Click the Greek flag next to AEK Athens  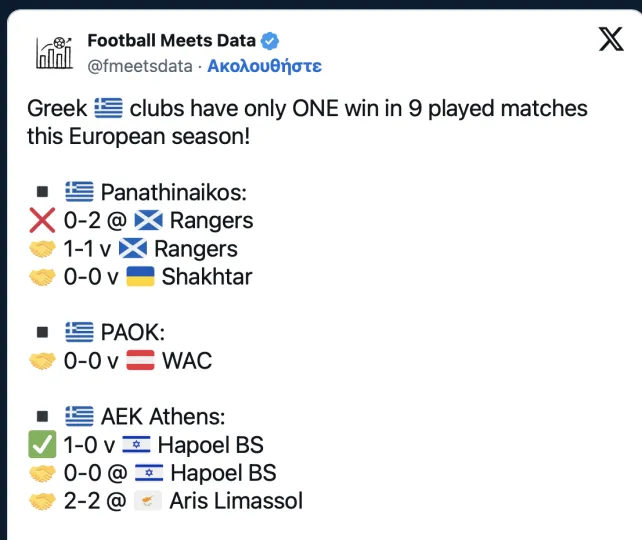point(79,416)
